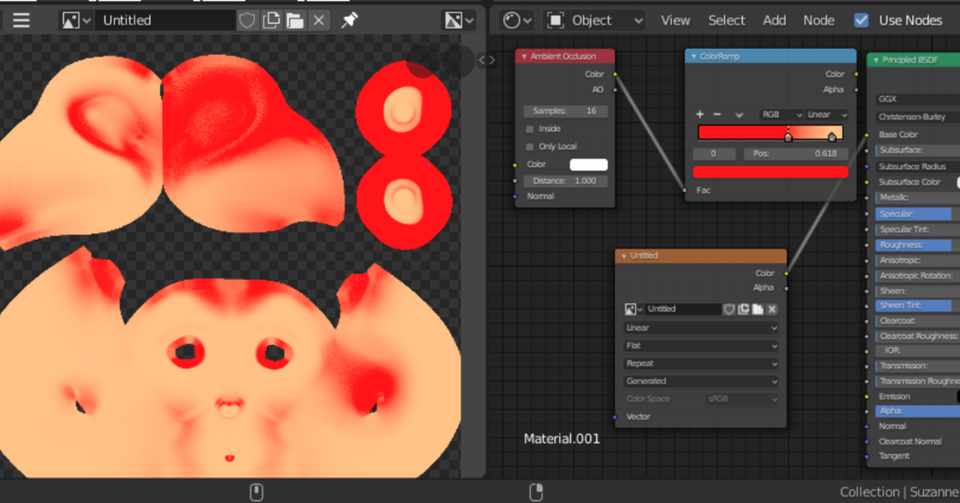
Task: Open the Node menu in node editor
Action: [819, 20]
